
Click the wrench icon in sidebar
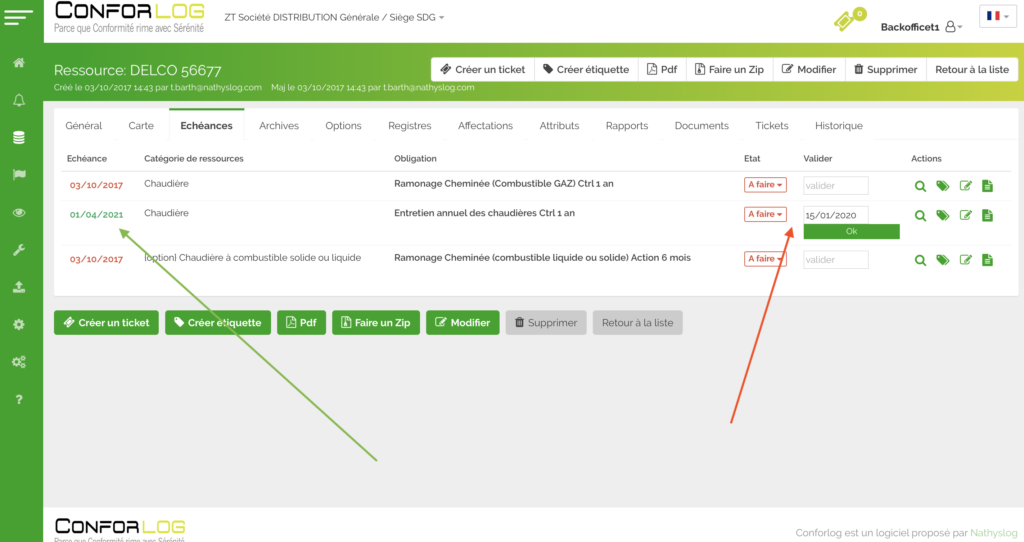19,249
